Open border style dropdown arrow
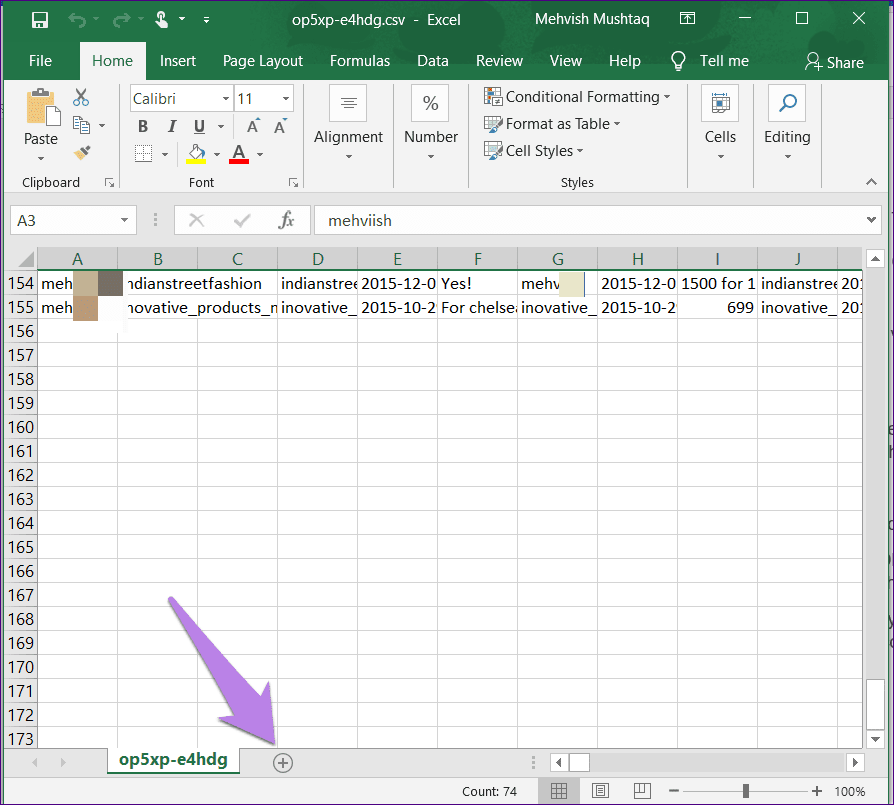This screenshot has width=894, height=805. [x=165, y=154]
